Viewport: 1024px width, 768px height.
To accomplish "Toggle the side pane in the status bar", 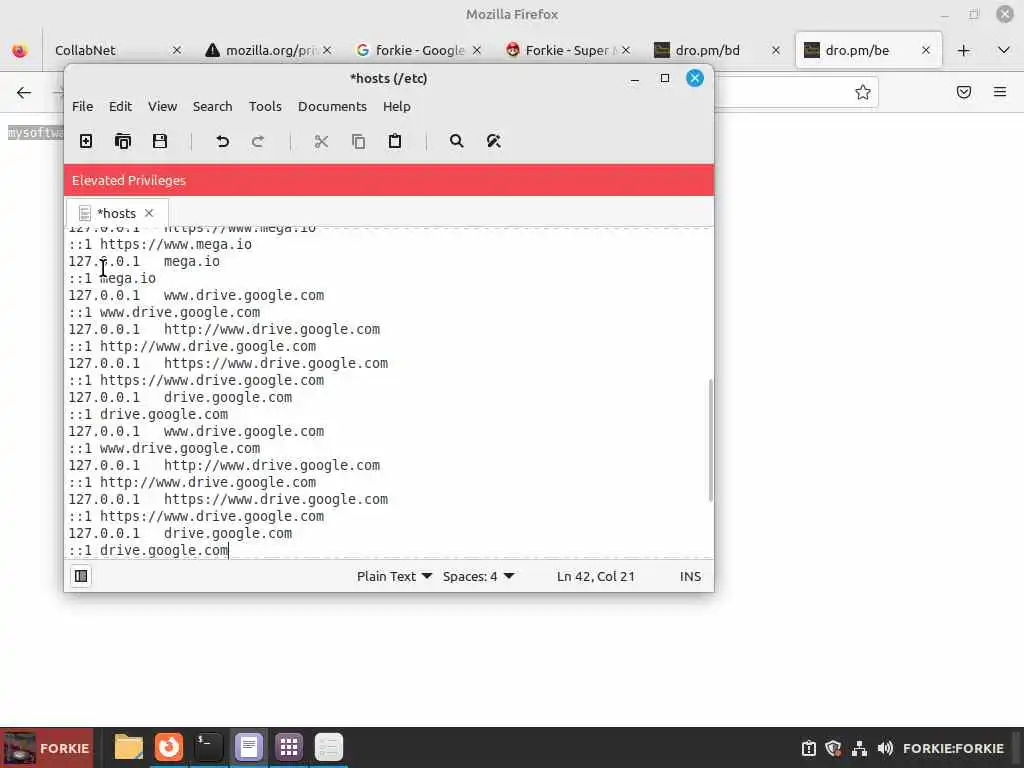I will pyautogui.click(x=81, y=576).
